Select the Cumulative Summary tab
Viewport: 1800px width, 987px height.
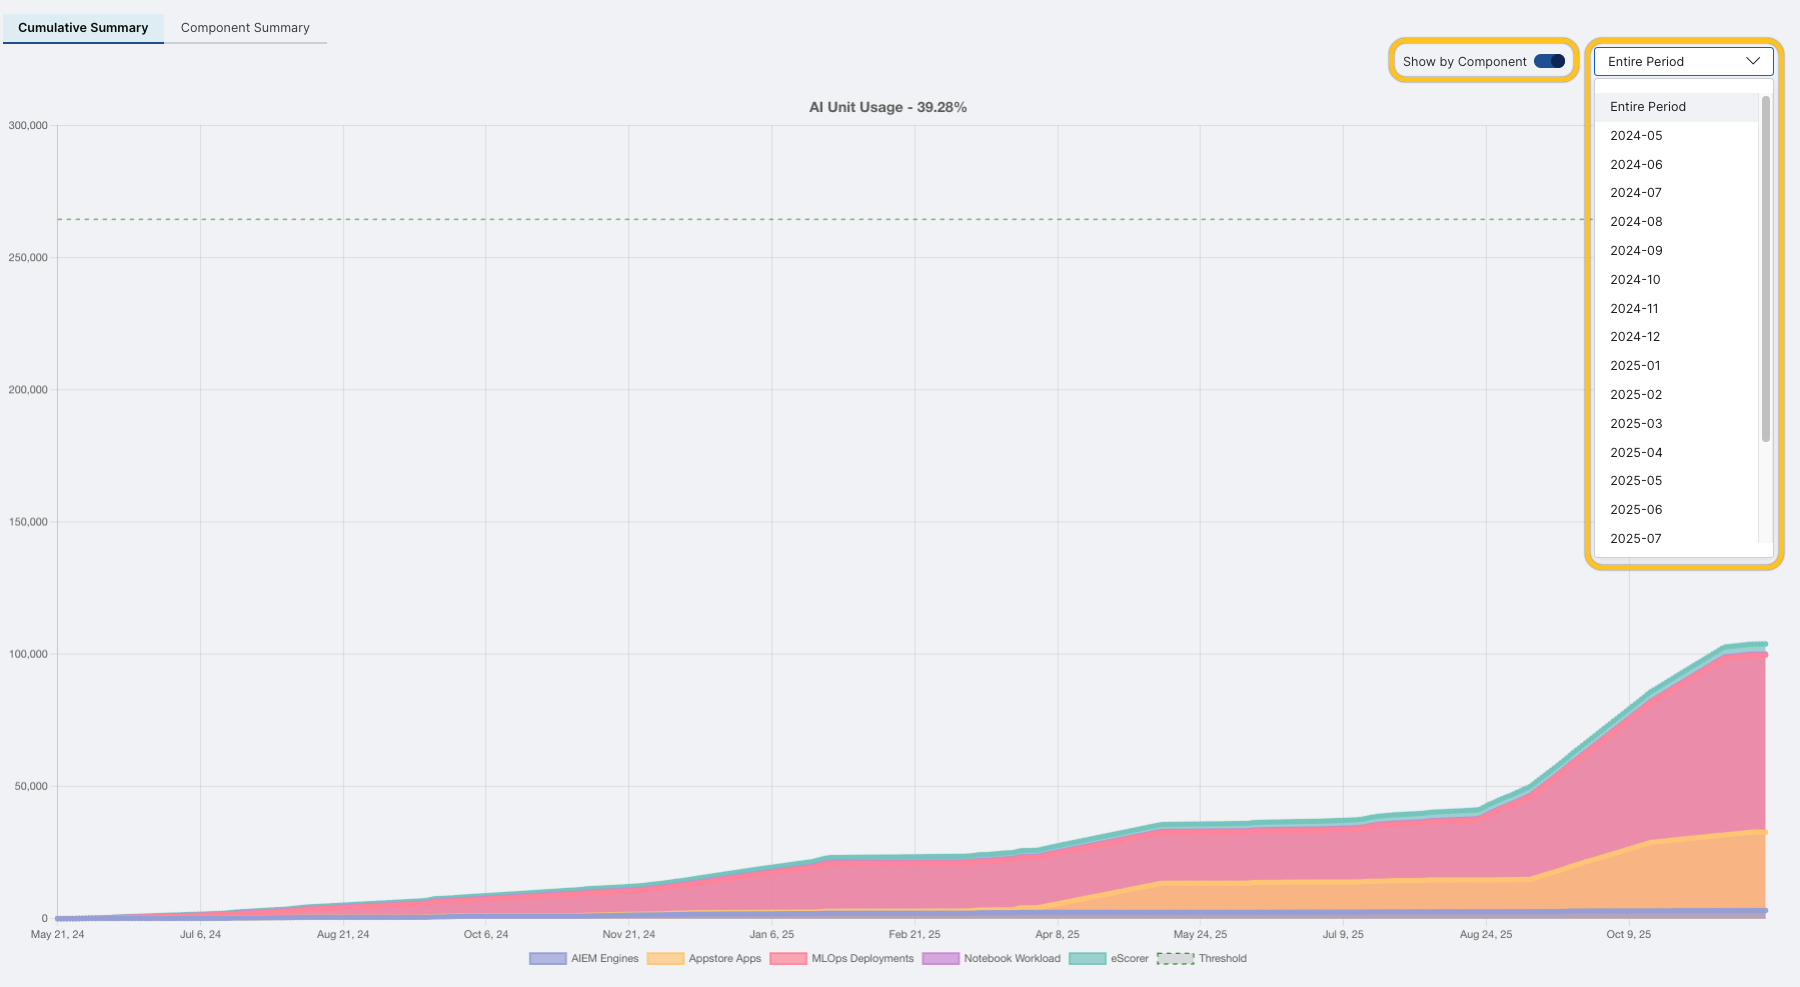click(83, 27)
